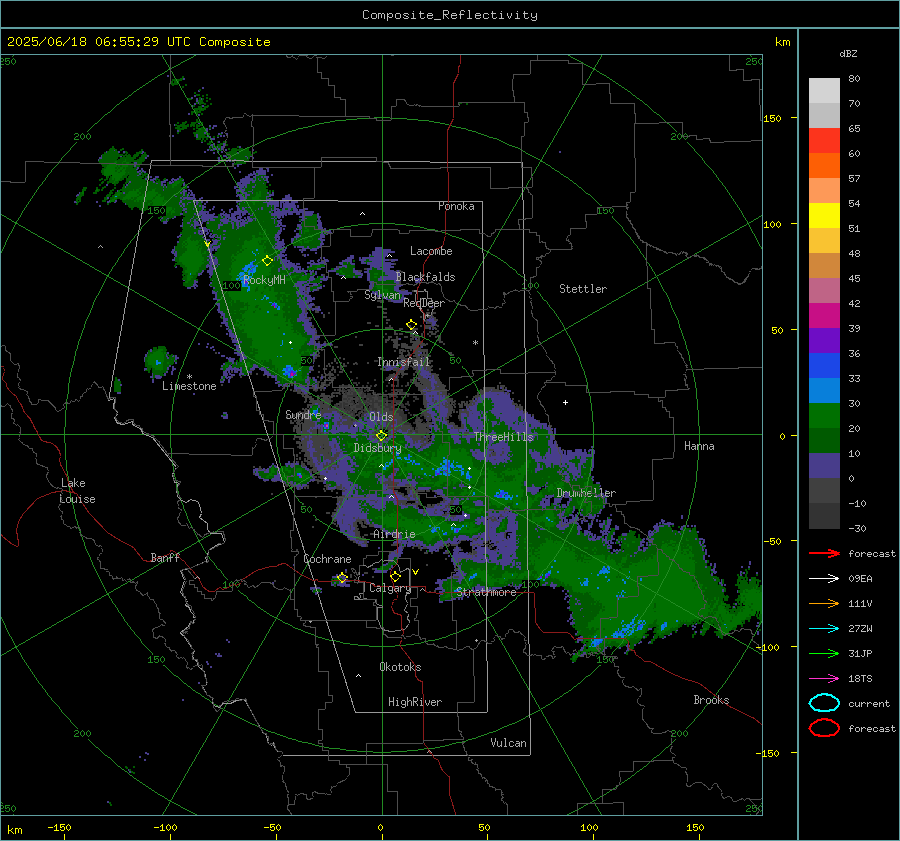Click the HighRiver map label
This screenshot has width=900, height=841.
pos(415,702)
